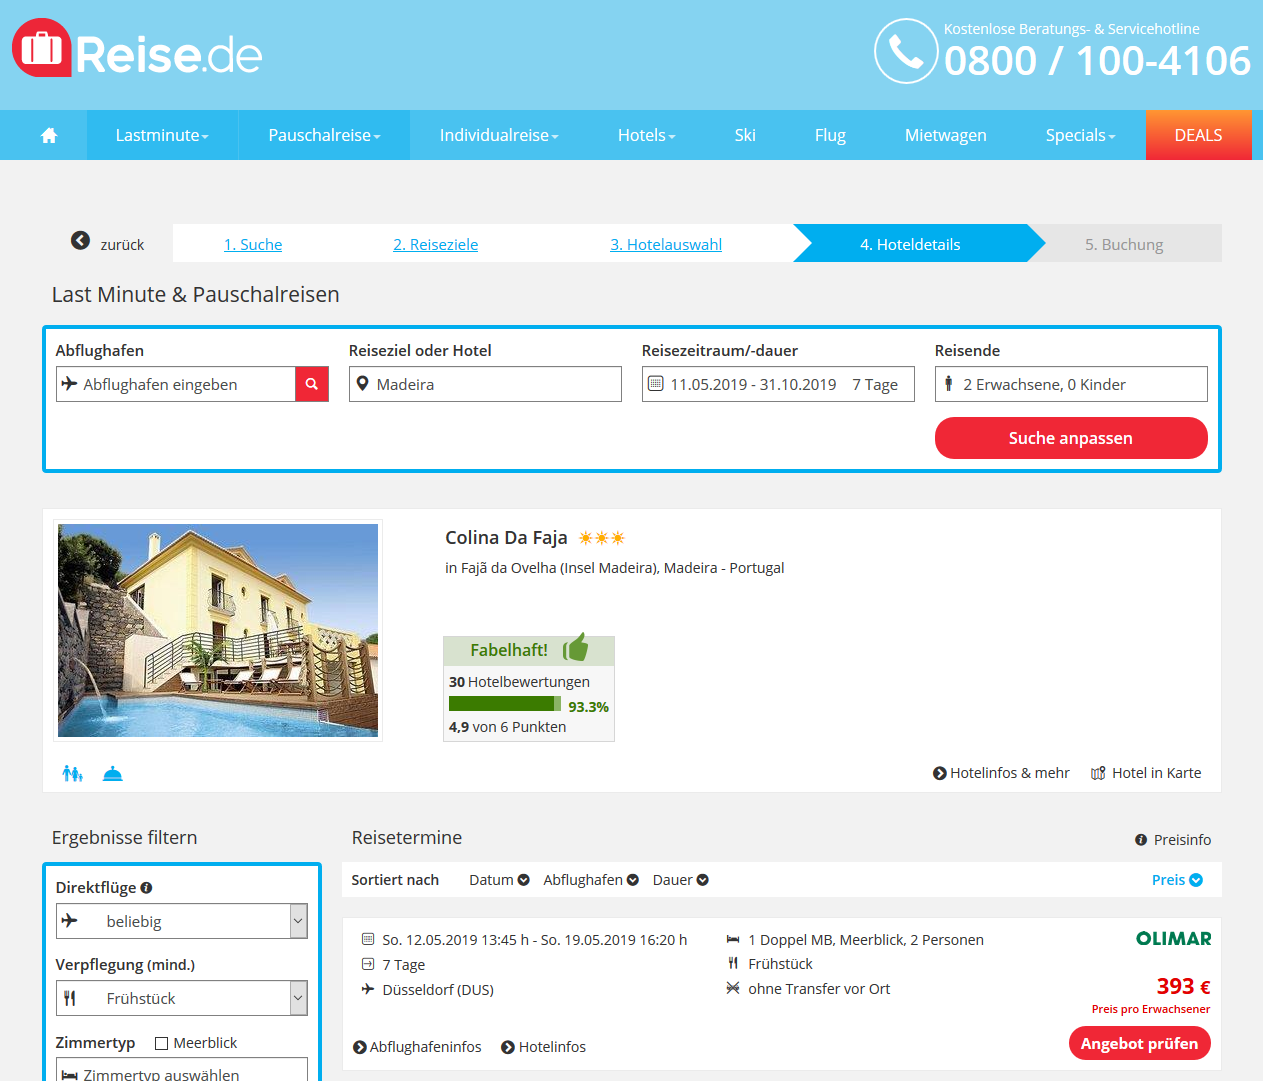
Task: Click the family-friendly icon below hotel photo
Action: coord(73,773)
